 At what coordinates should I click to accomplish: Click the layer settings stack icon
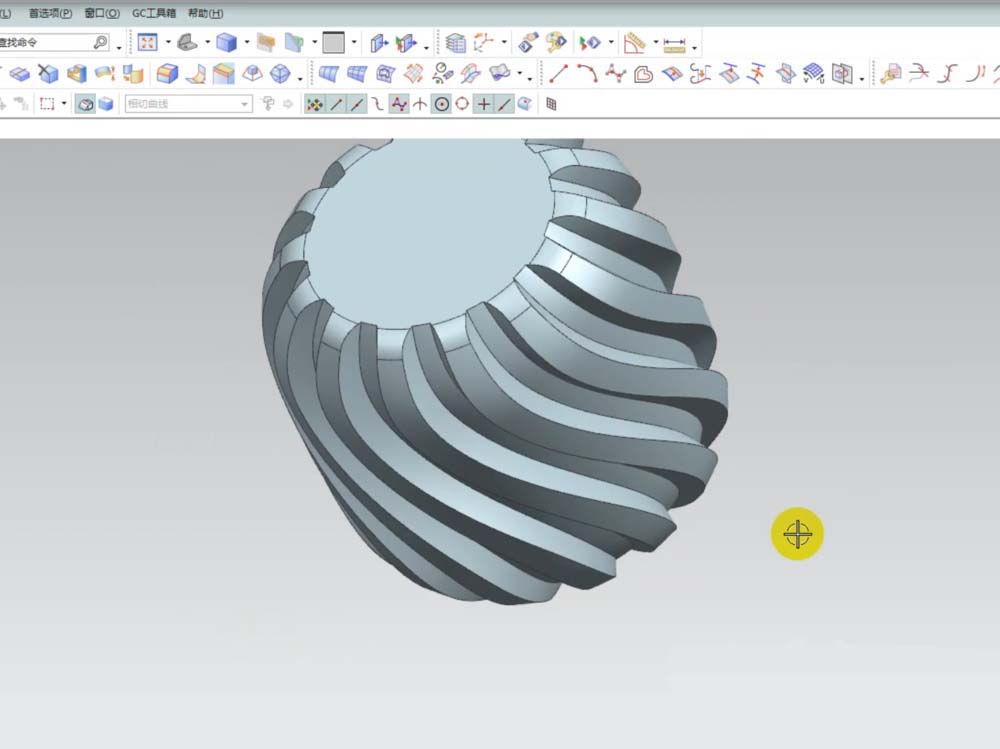click(455, 43)
